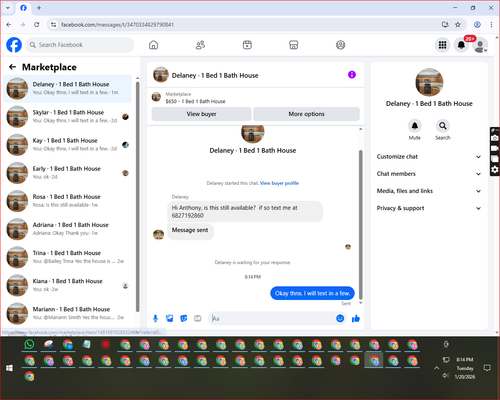Select Delaney conversation in the list
This screenshot has height=400, width=500.
pyautogui.click(x=68, y=88)
